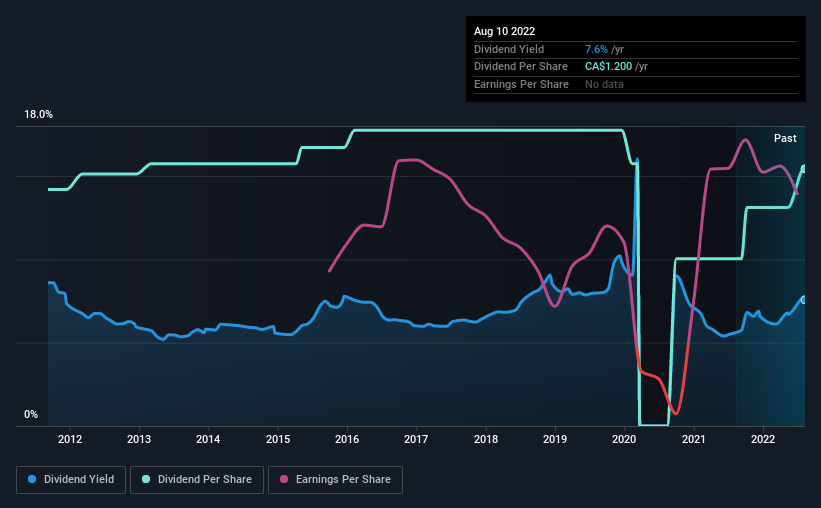Click the pink dot in Earnings Per Share legend
The width and height of the screenshot is (821, 508).
[282, 480]
